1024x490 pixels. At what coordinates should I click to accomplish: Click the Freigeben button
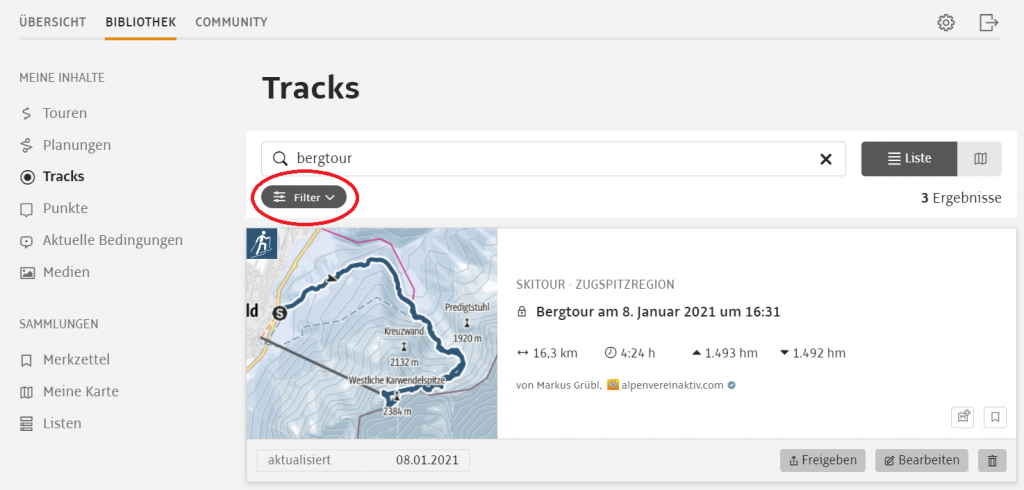point(823,461)
